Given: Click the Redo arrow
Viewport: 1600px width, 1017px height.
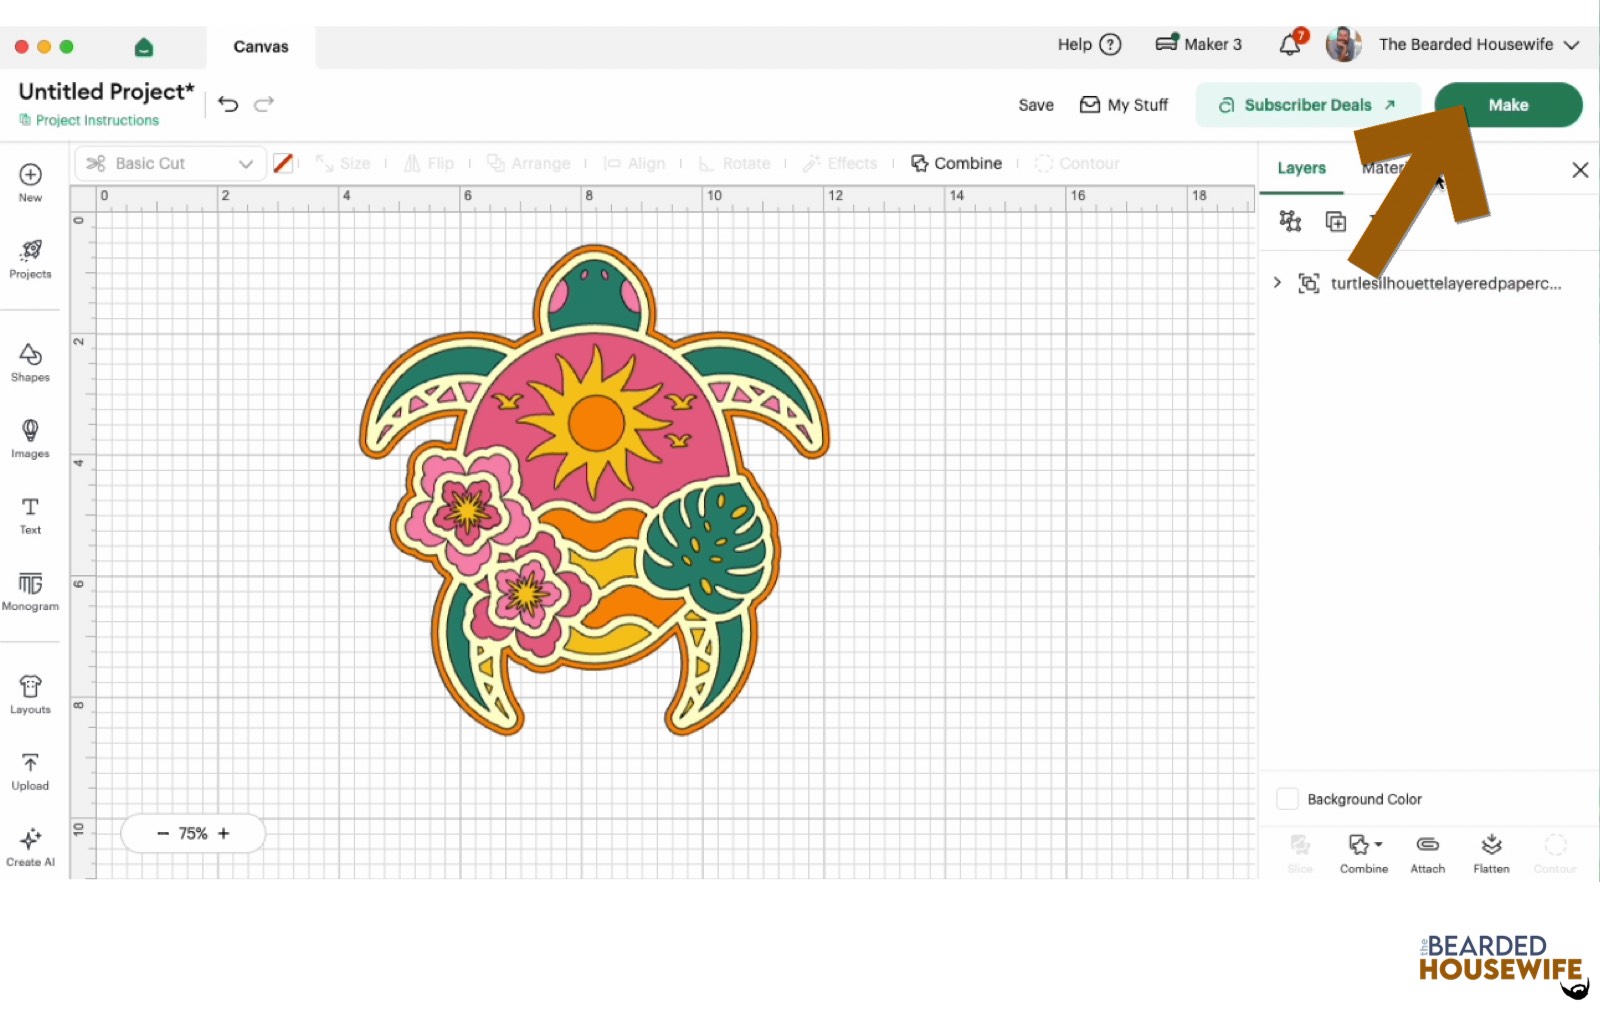Looking at the screenshot, I should [264, 104].
